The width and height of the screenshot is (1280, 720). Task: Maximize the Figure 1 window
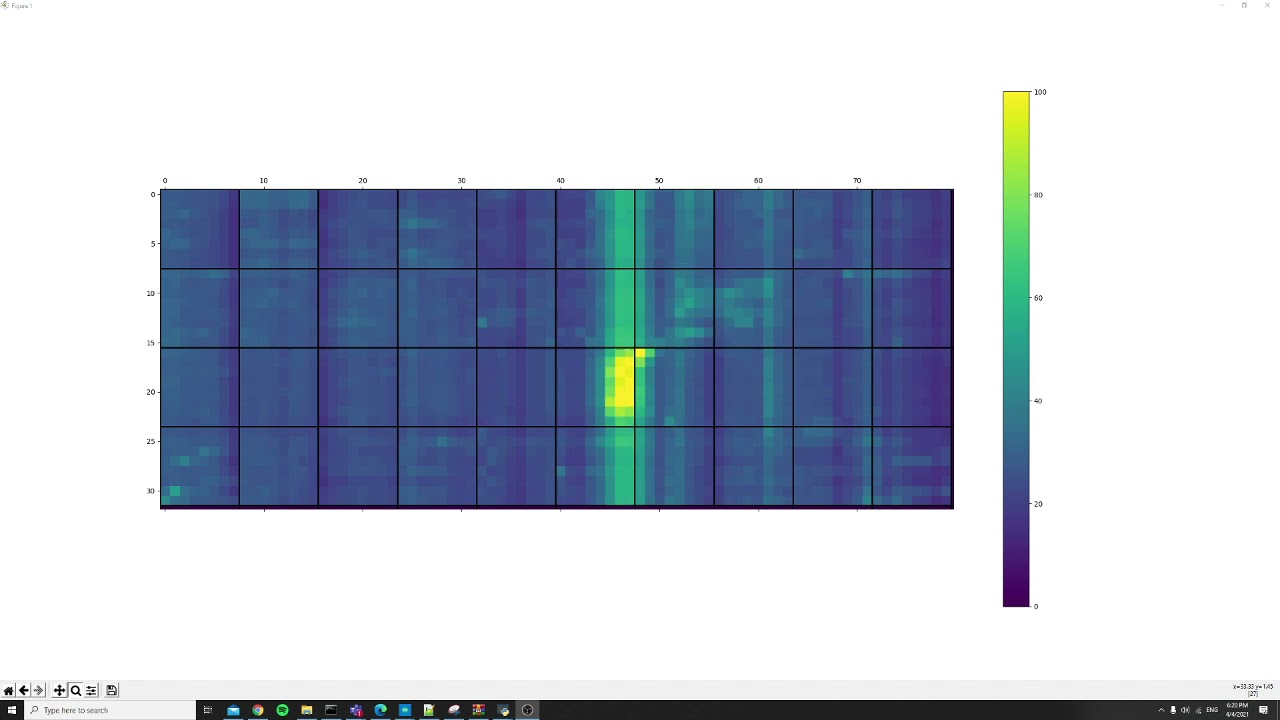(1244, 5)
